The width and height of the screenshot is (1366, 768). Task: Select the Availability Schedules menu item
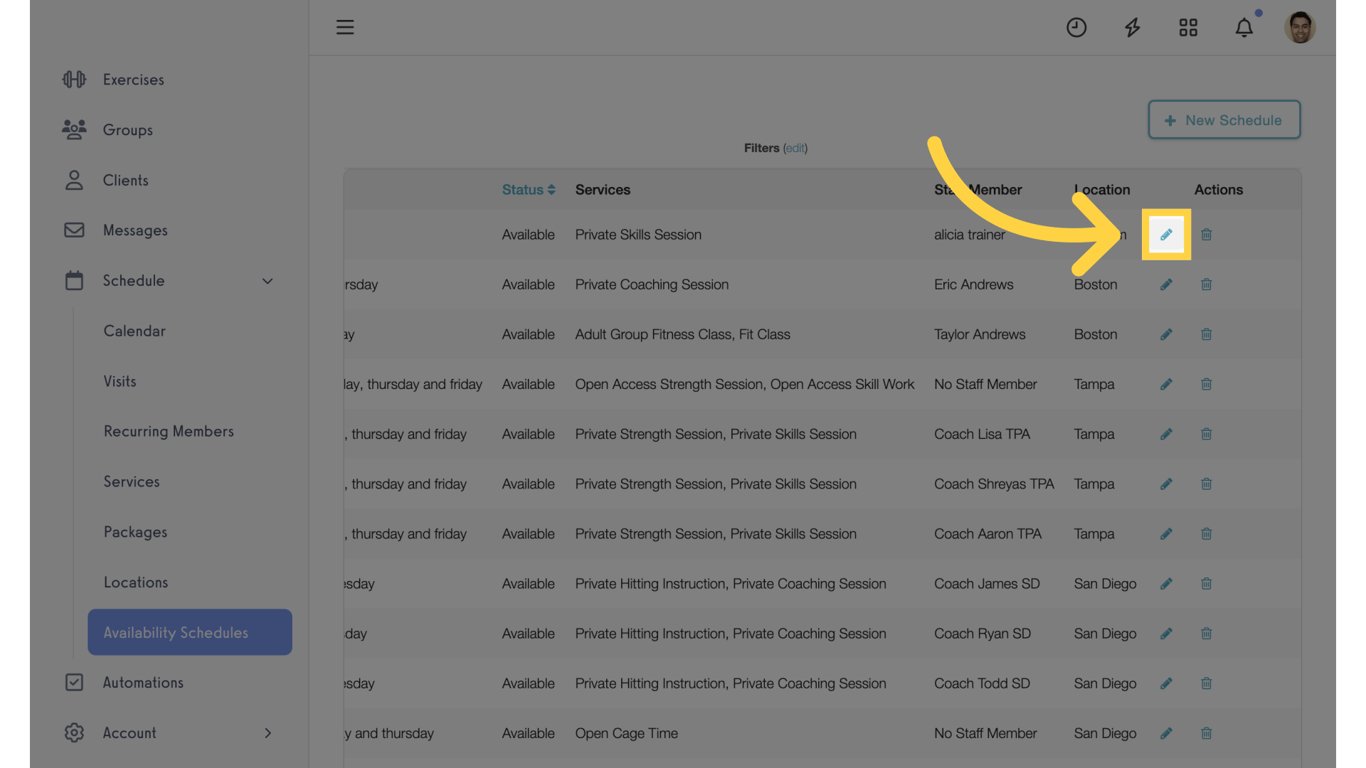click(x=176, y=632)
